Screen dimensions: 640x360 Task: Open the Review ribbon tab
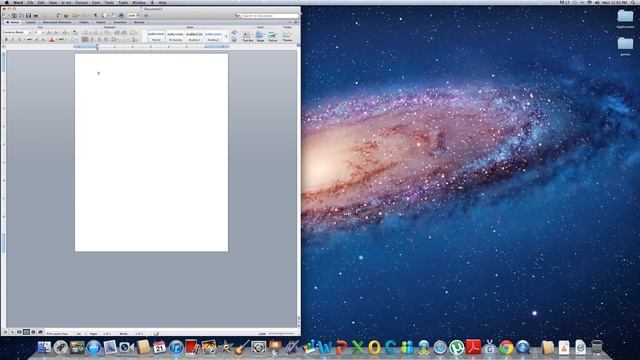pos(139,22)
